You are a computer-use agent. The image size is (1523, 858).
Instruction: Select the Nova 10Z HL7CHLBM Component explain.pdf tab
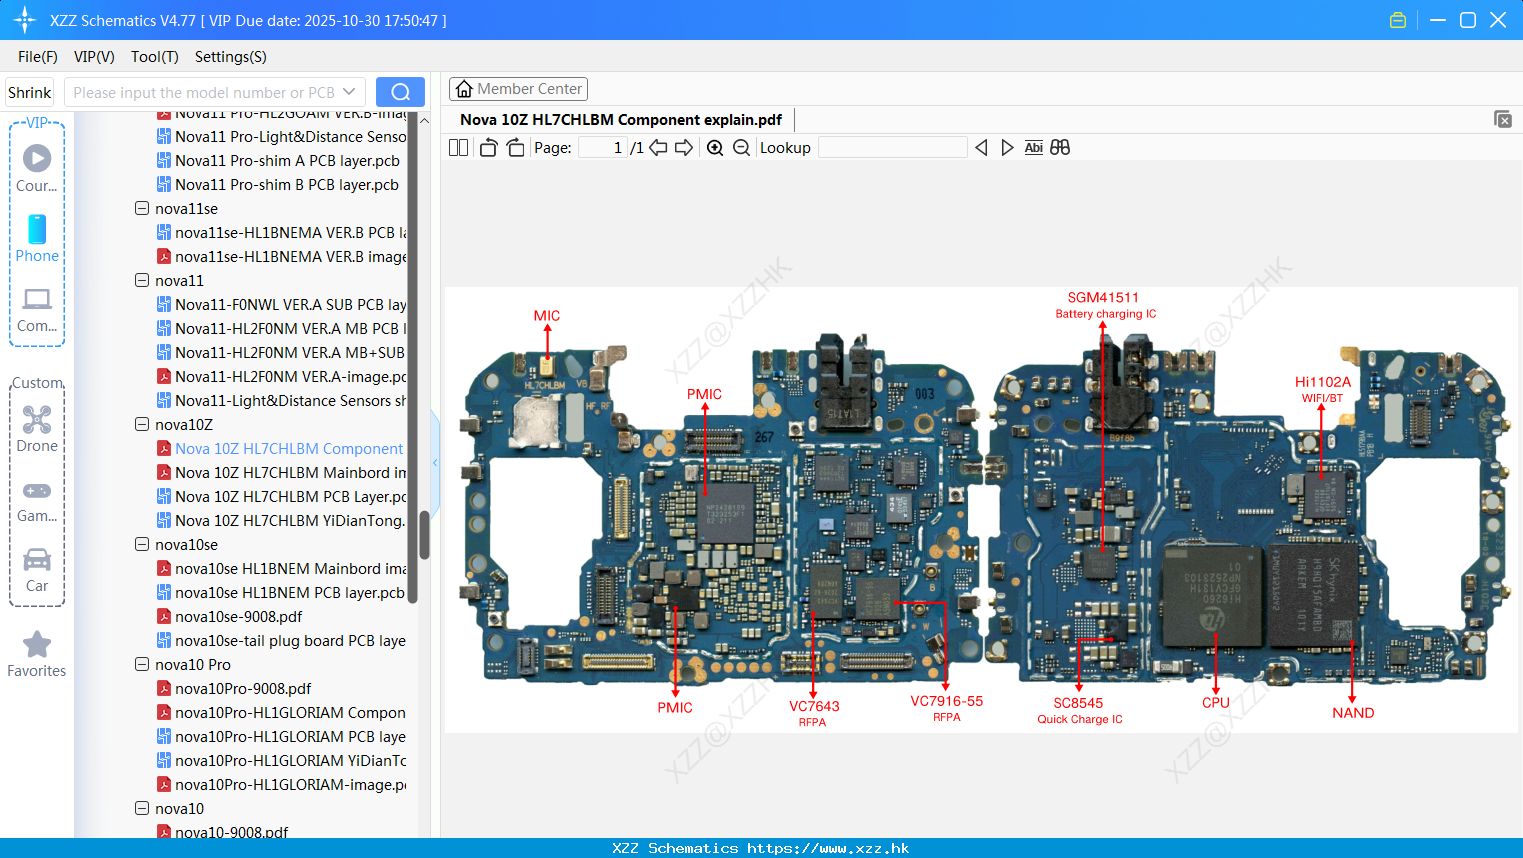pos(621,120)
